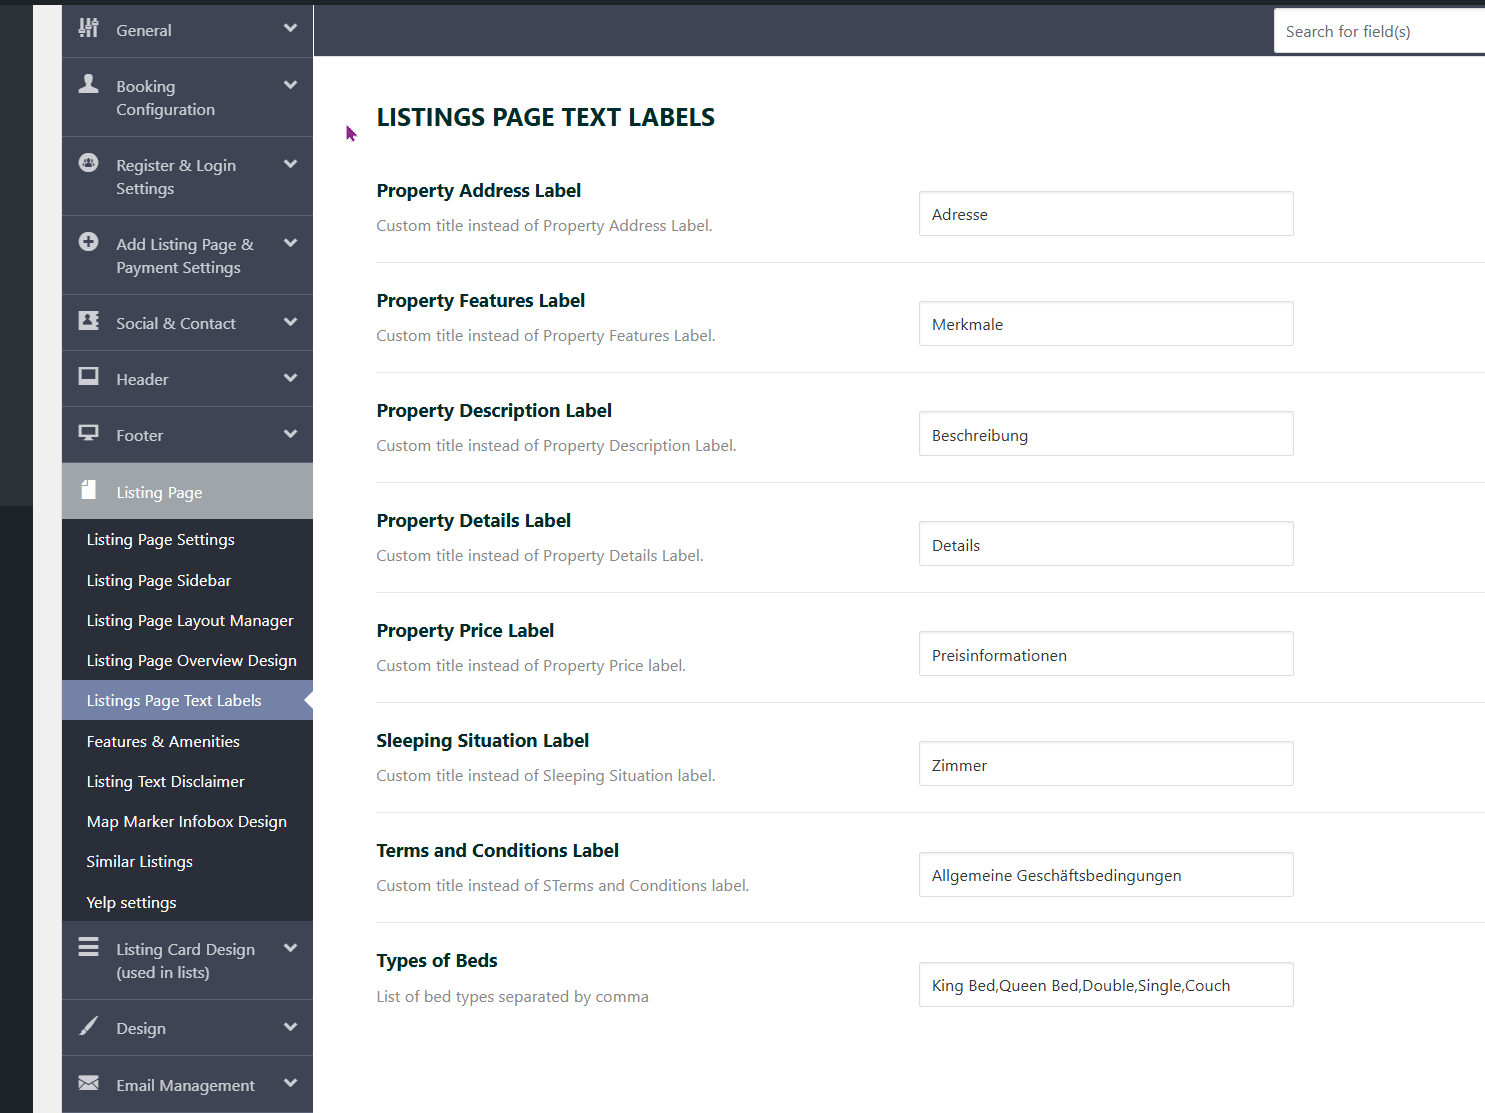Screen dimensions: 1485x1113
Task: Open Listing Text Disclaimer submenu
Action: [x=187, y=781]
